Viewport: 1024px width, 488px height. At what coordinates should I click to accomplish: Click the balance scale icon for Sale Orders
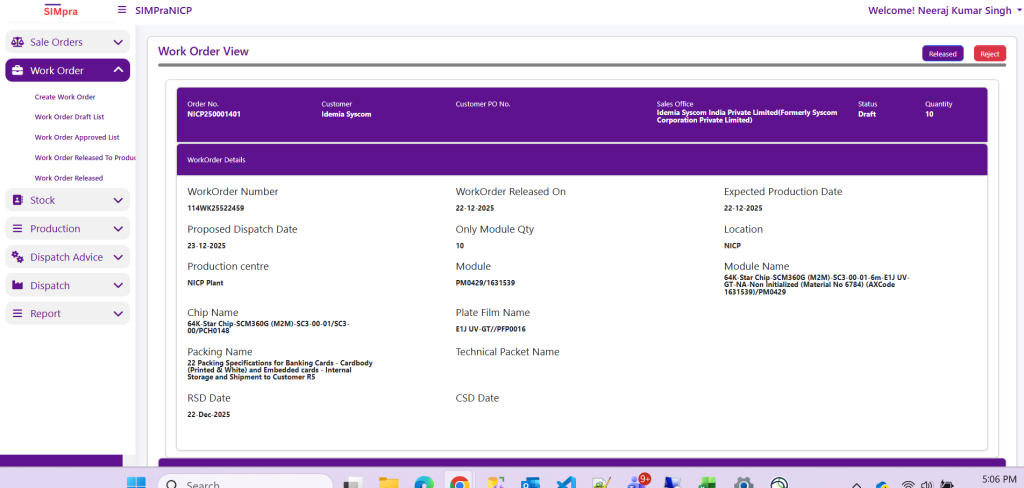[18, 43]
